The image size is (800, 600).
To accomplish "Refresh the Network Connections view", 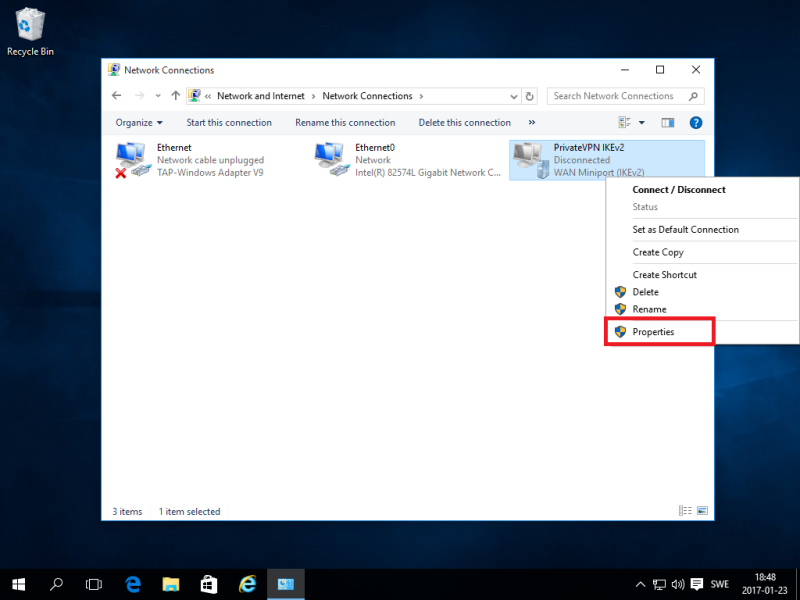I will (x=530, y=97).
